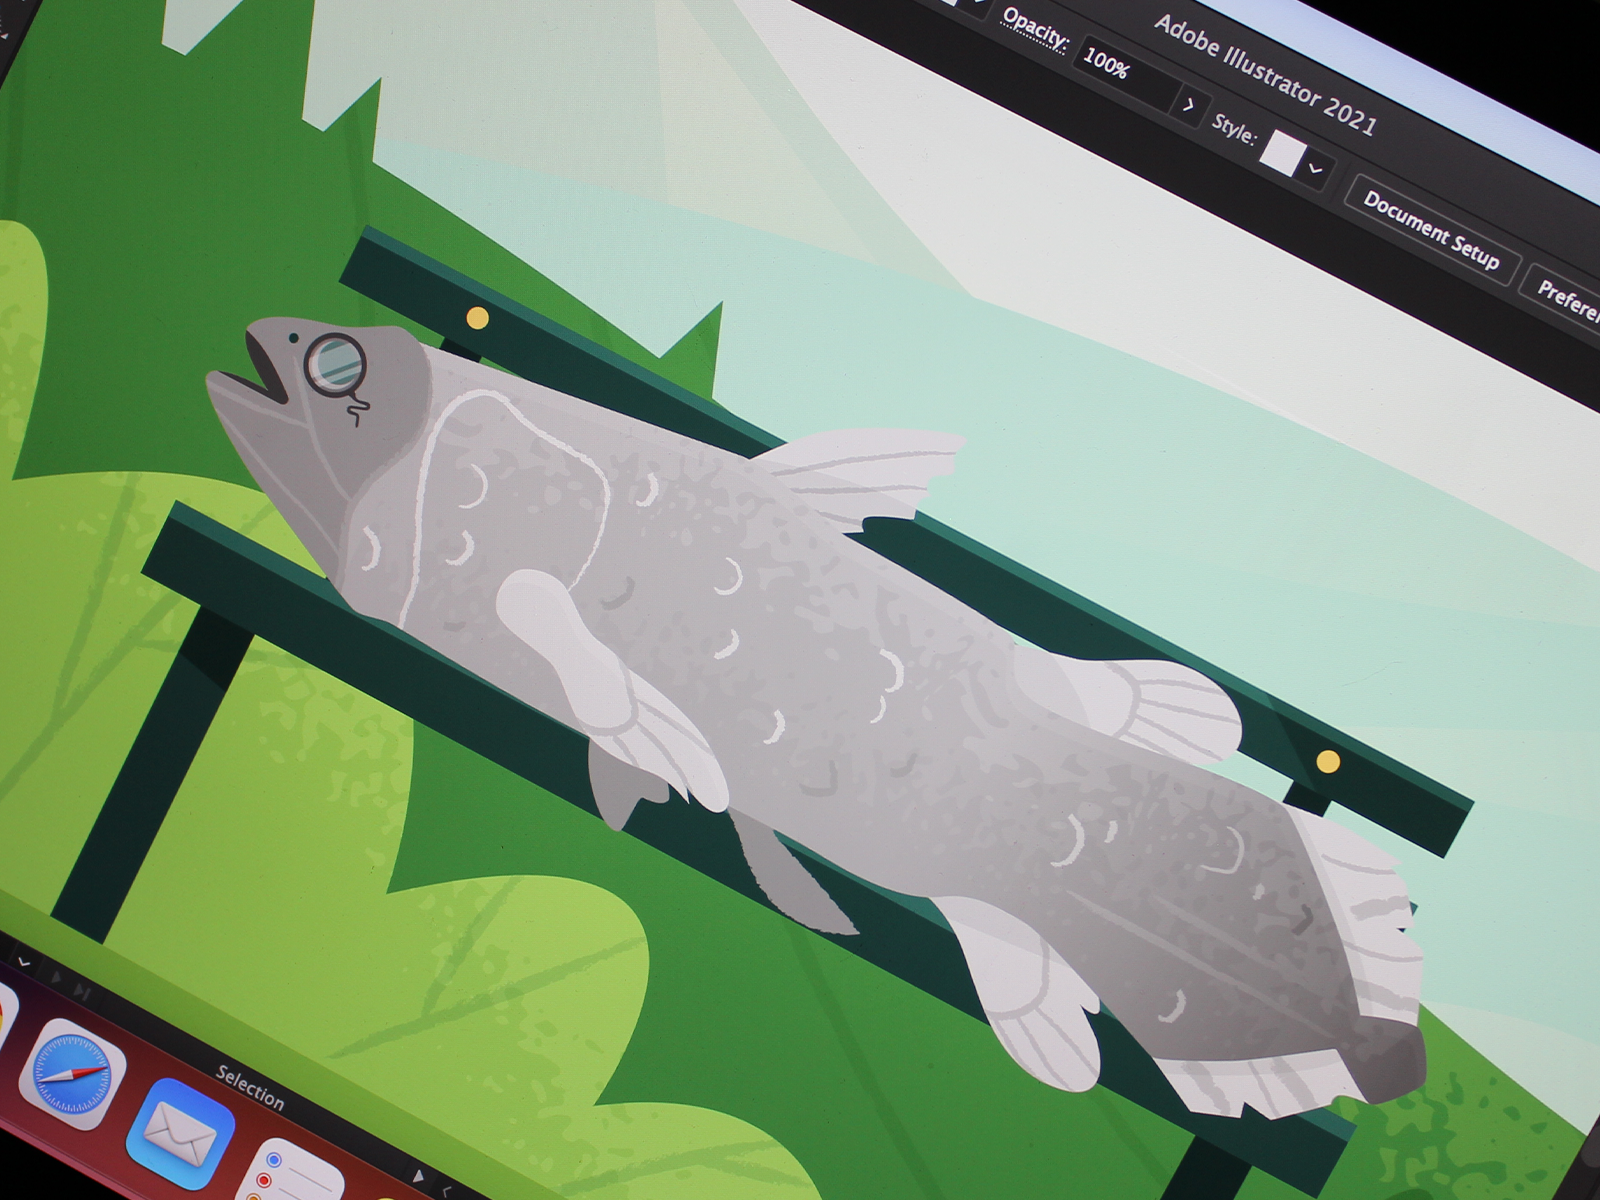Click the next artboard arrow in status bar
The height and width of the screenshot is (1200, 1600).
[57, 977]
